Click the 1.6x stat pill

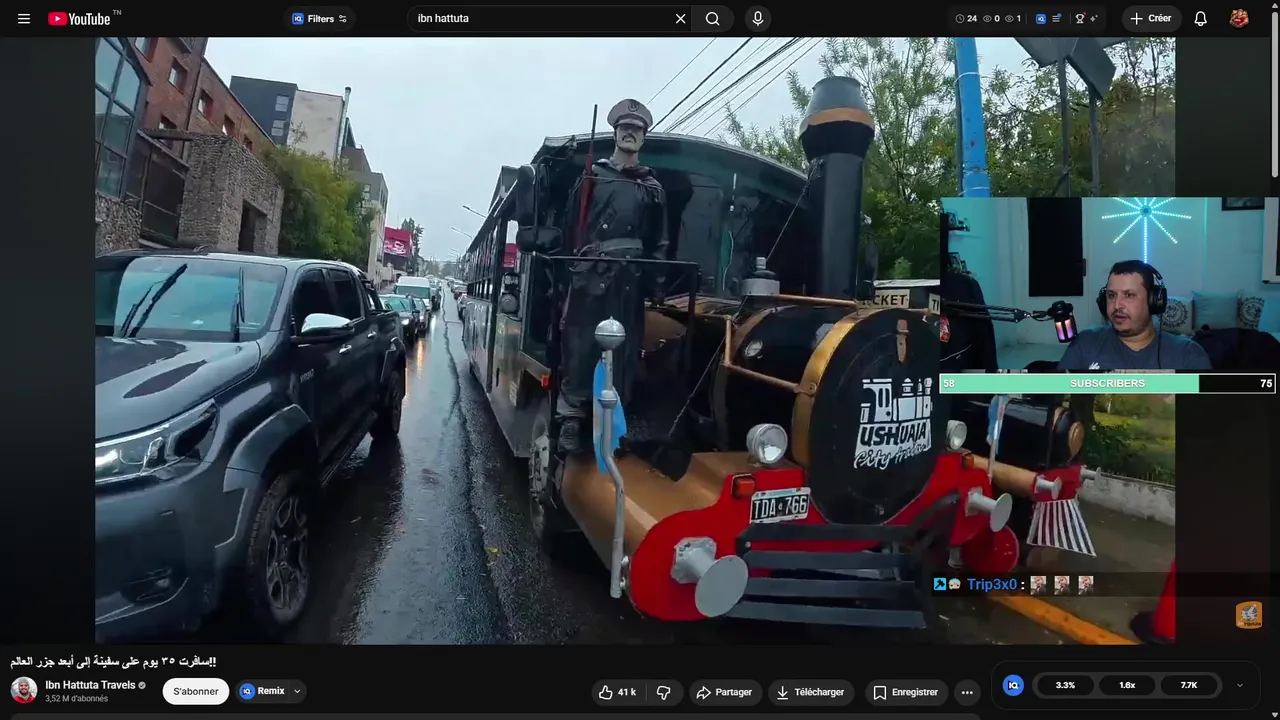[1127, 685]
